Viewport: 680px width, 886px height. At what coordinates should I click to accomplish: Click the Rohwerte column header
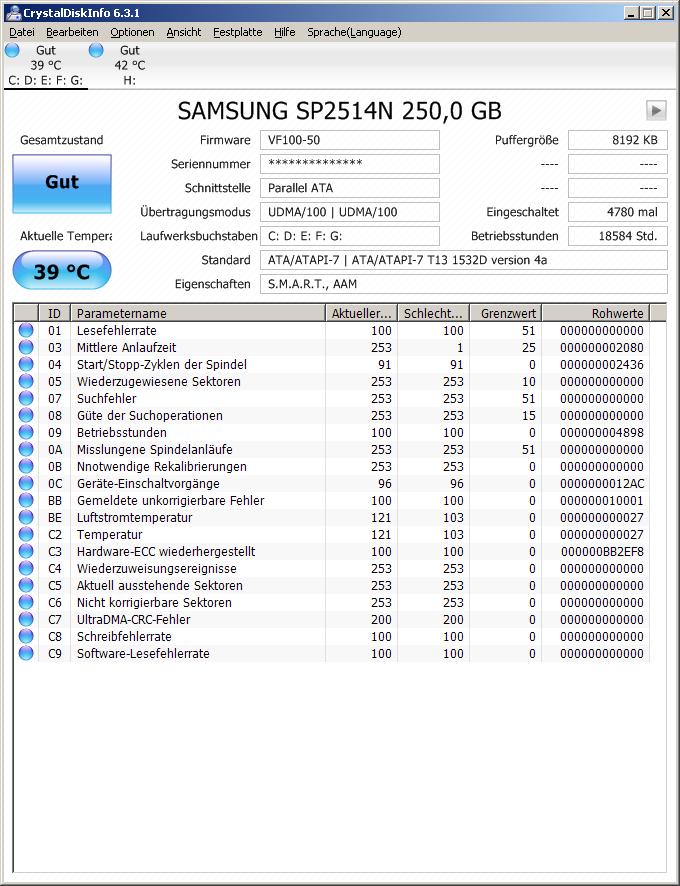[596, 313]
